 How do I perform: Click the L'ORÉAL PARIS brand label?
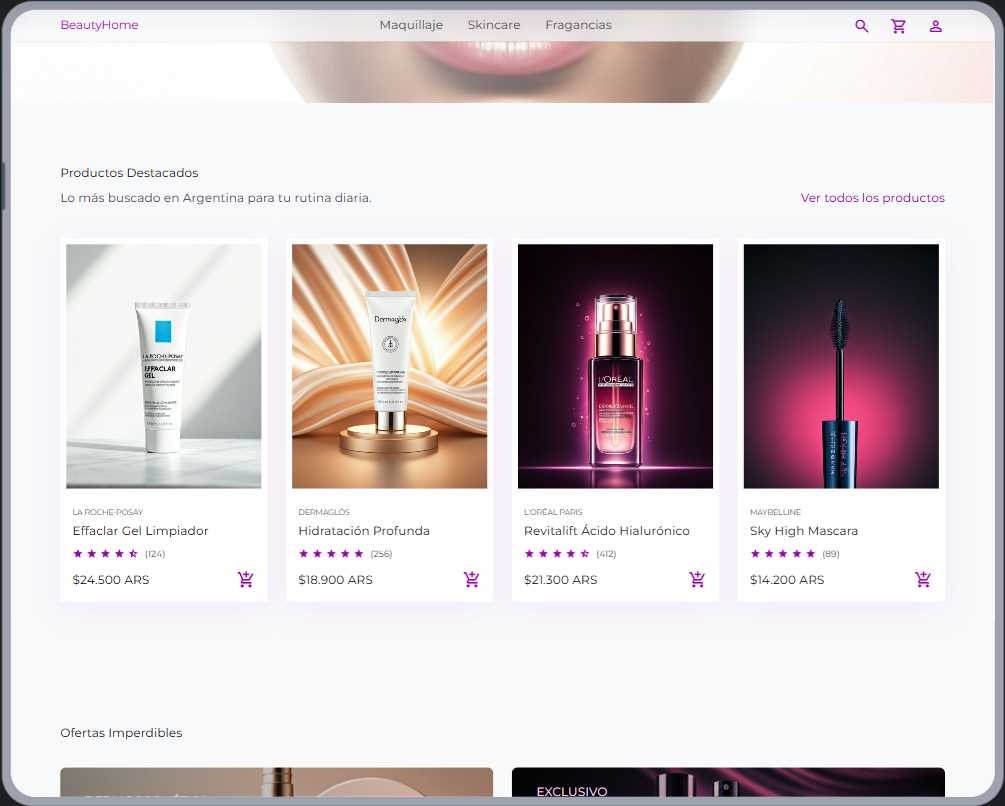pos(553,512)
